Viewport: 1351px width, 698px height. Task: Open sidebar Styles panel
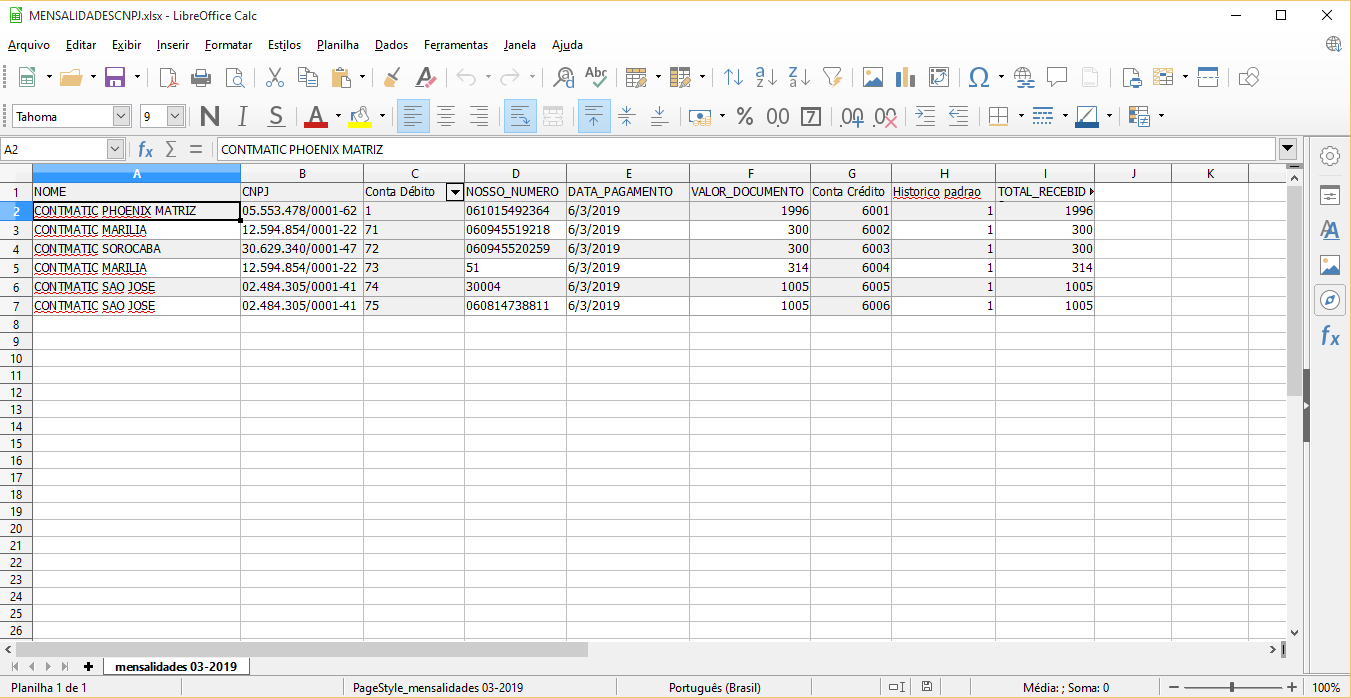click(x=1329, y=230)
